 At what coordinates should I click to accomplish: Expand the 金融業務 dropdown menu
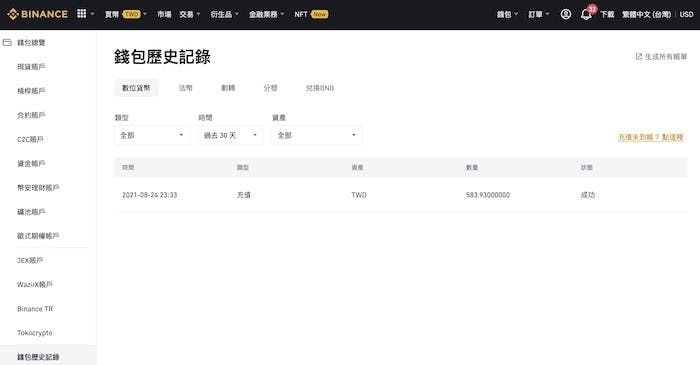coord(267,14)
